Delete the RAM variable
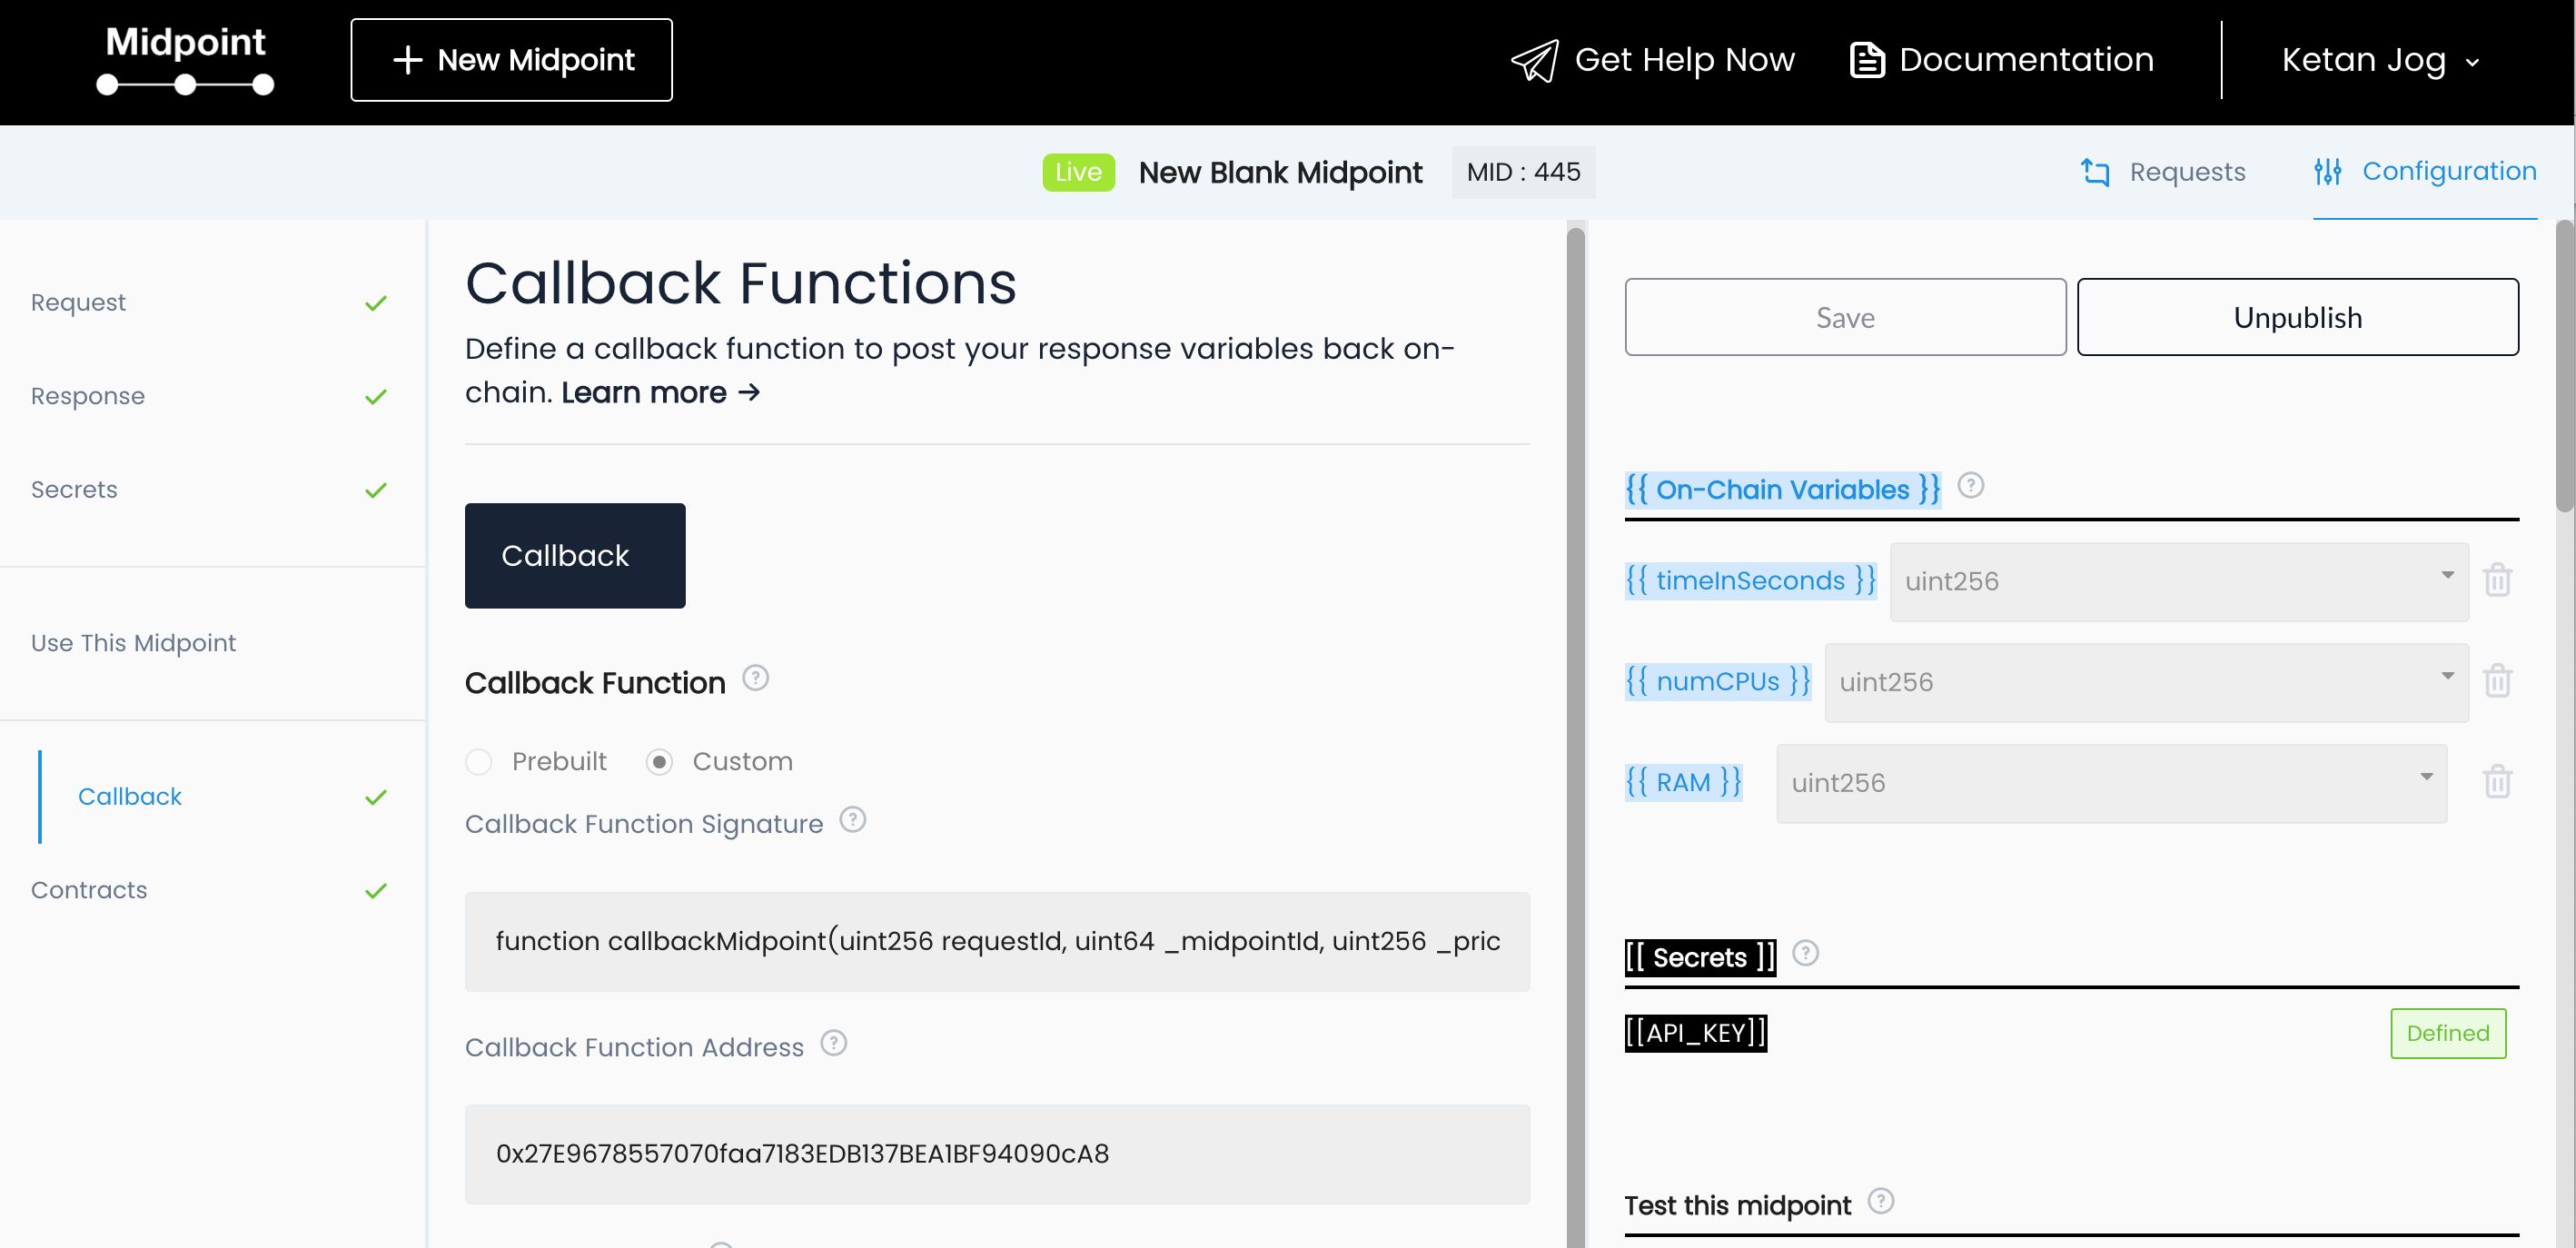The image size is (2576, 1248). tap(2497, 782)
